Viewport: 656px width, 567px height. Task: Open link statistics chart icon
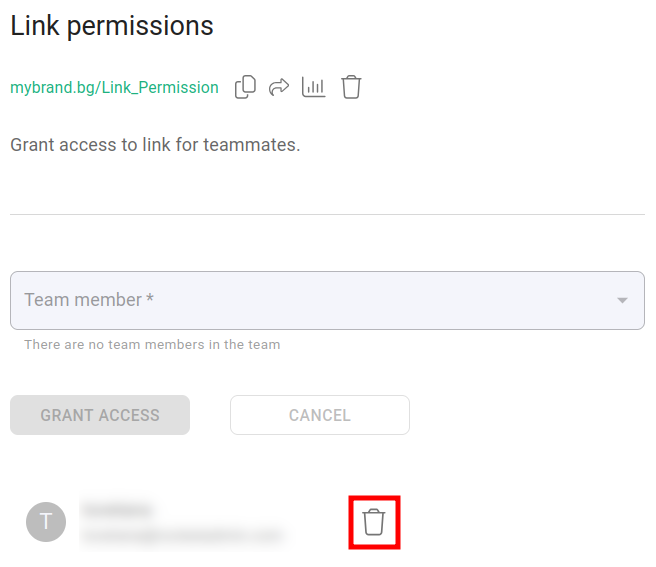click(x=314, y=87)
